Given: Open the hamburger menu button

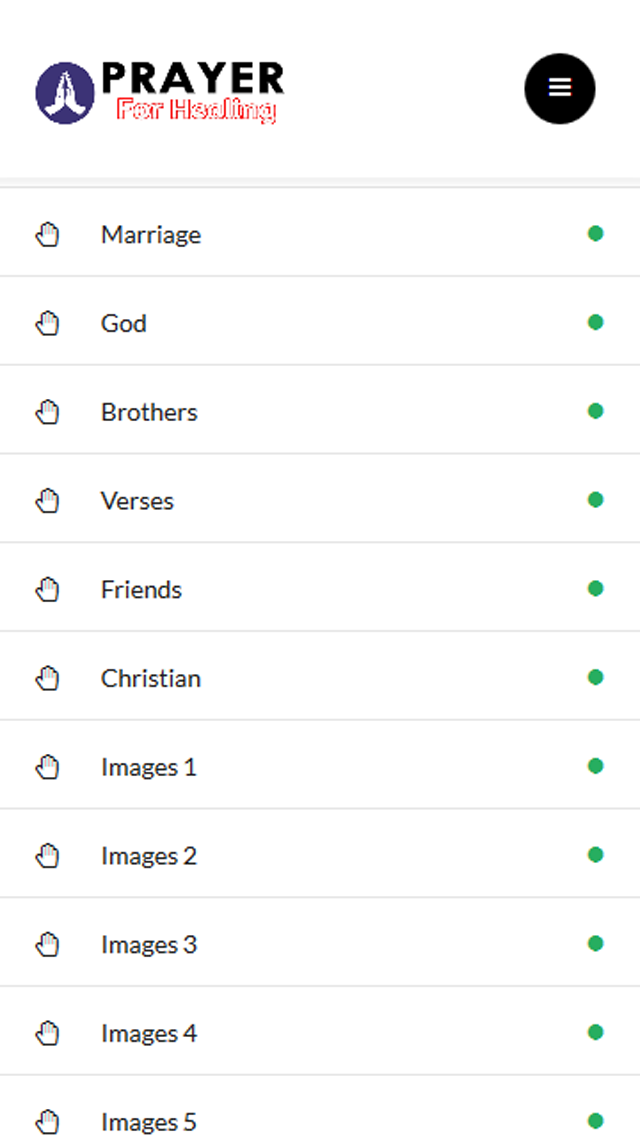Looking at the screenshot, I should [x=560, y=88].
